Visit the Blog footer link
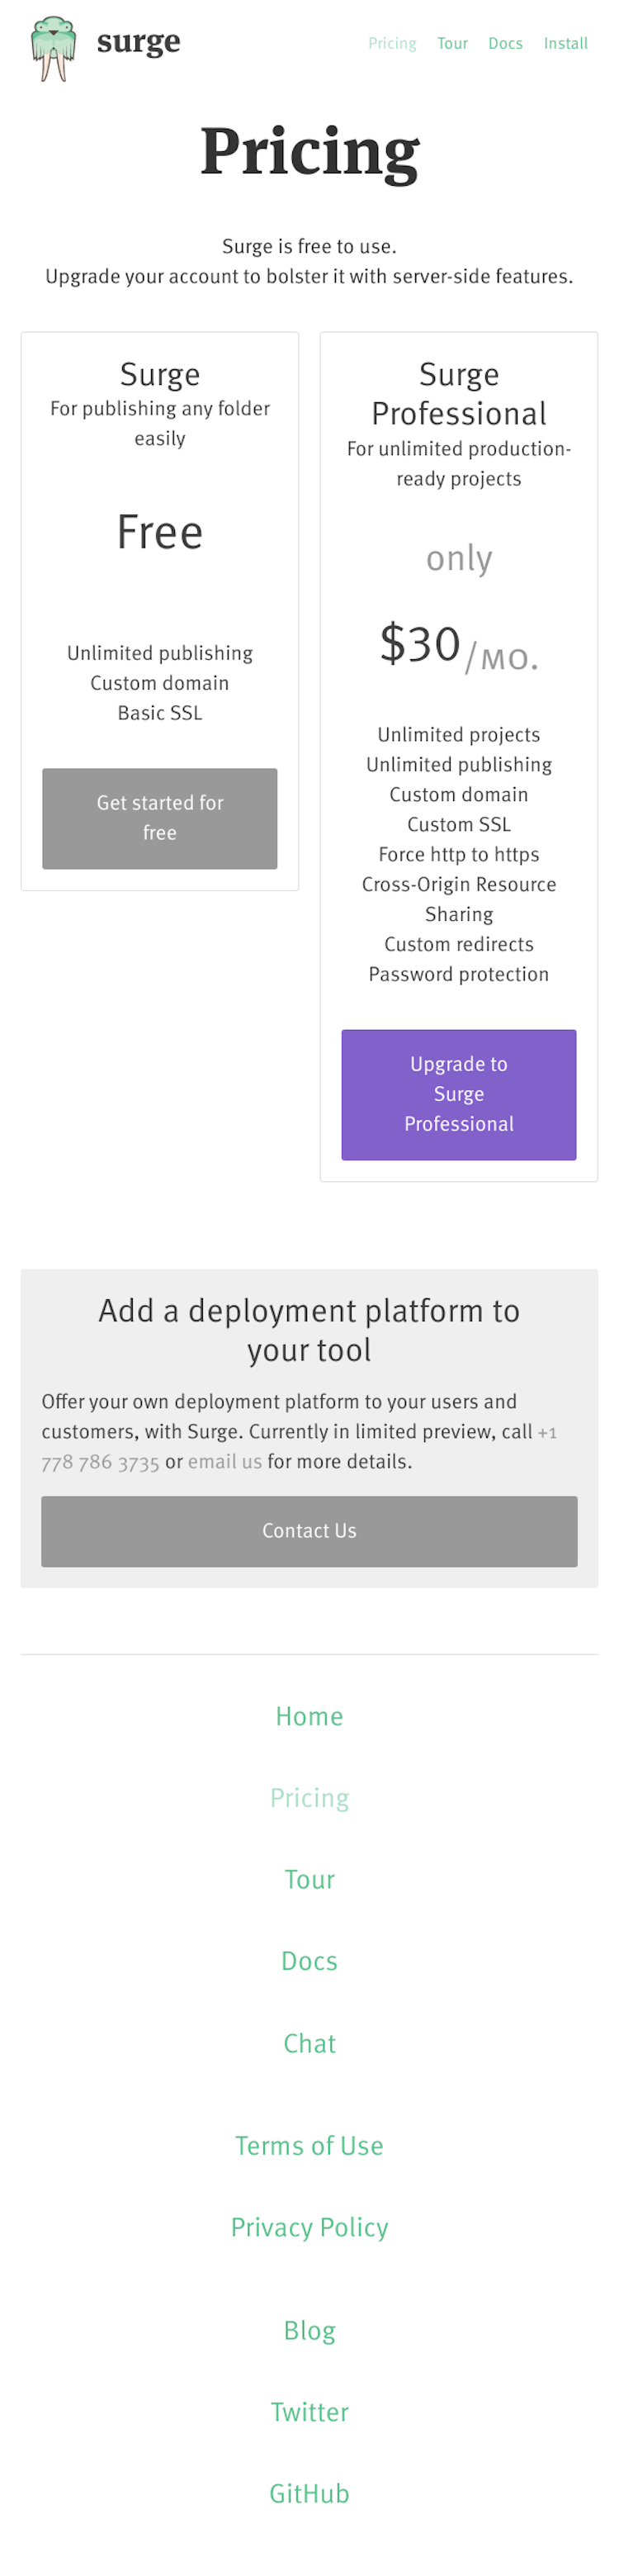The height and width of the screenshot is (2576, 619). point(309,2330)
